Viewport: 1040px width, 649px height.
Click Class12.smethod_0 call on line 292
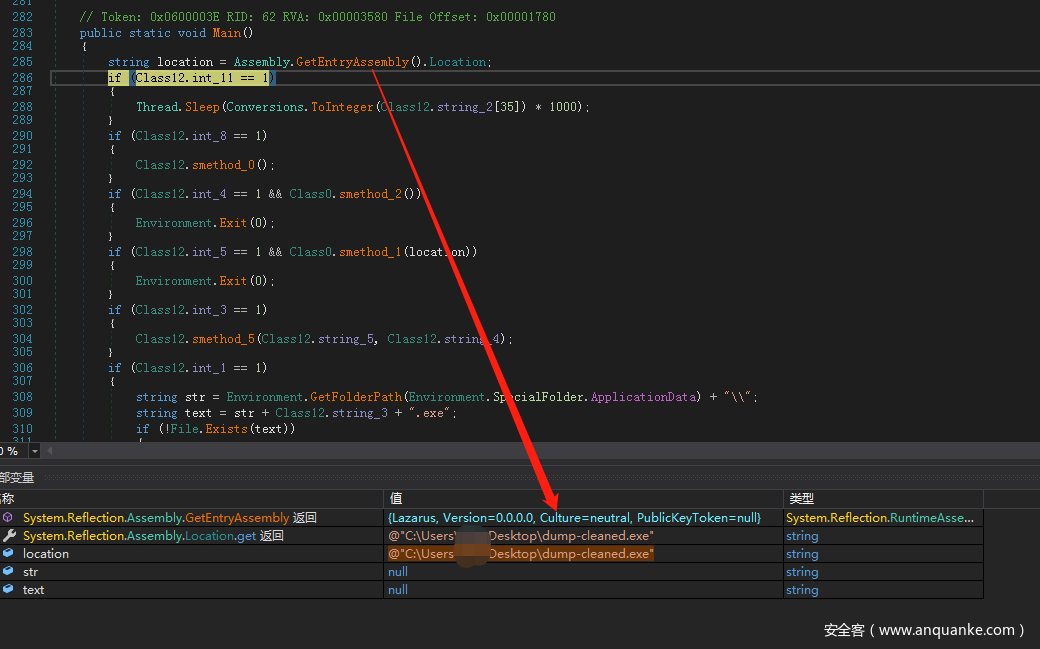point(195,165)
